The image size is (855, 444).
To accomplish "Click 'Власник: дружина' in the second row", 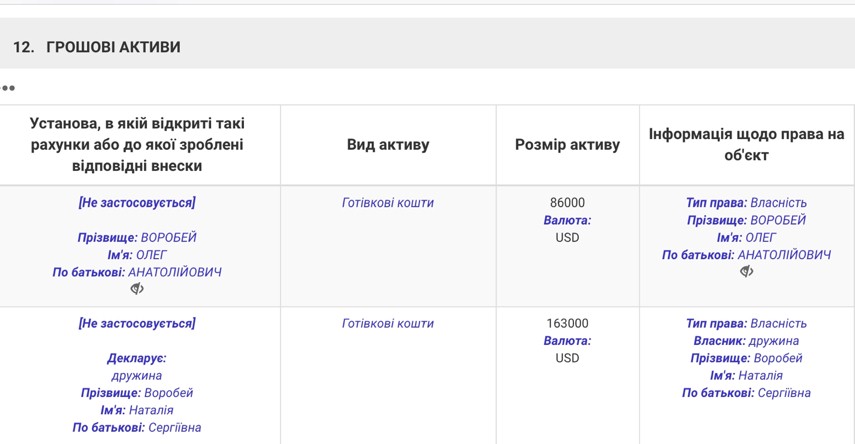I will (x=746, y=341).
